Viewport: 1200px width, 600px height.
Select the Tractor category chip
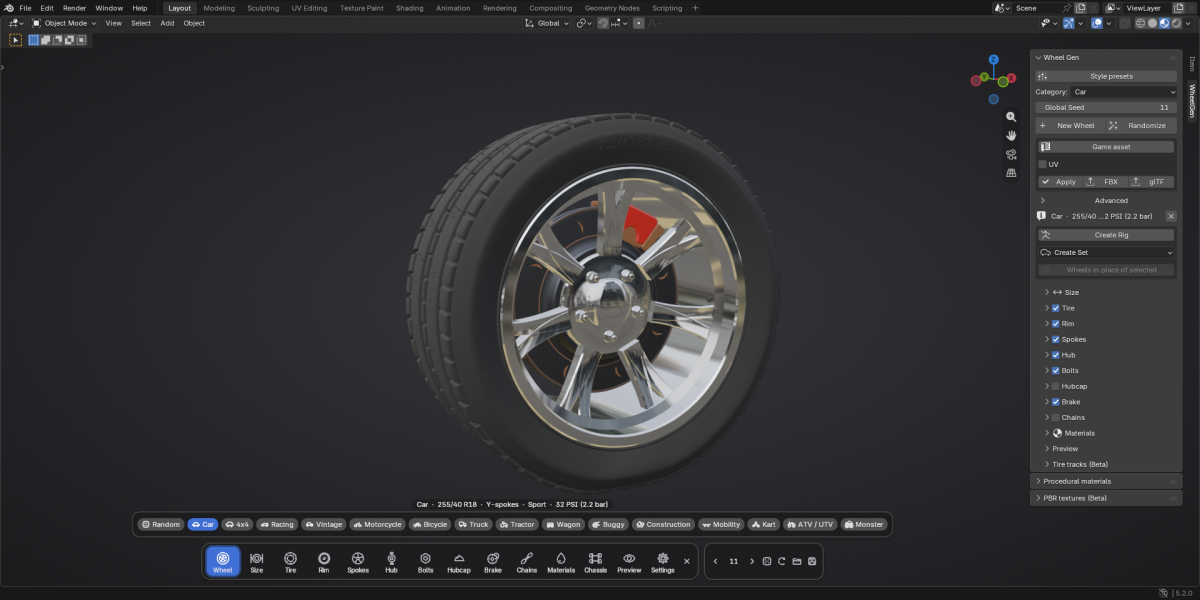[x=517, y=524]
